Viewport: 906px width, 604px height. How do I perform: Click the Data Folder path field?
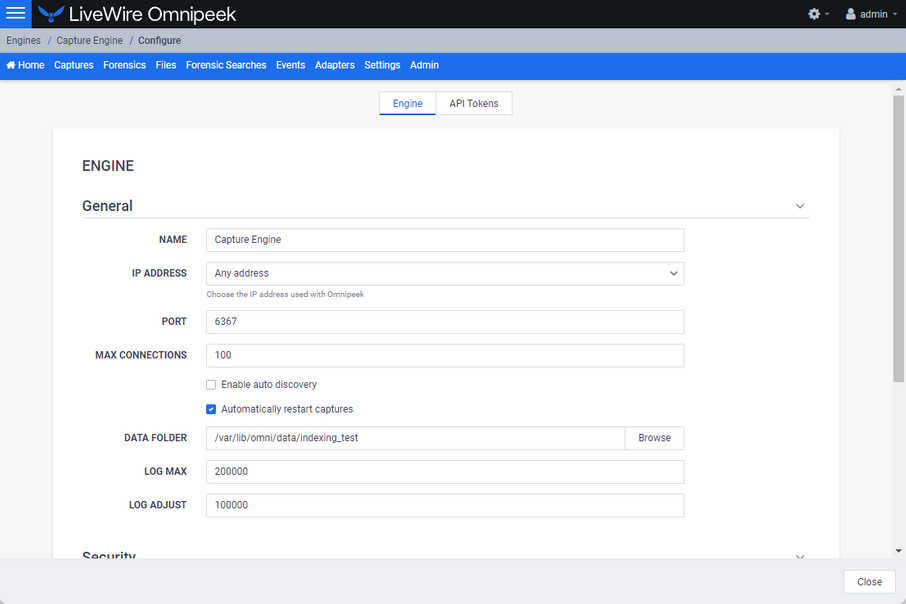pos(415,438)
